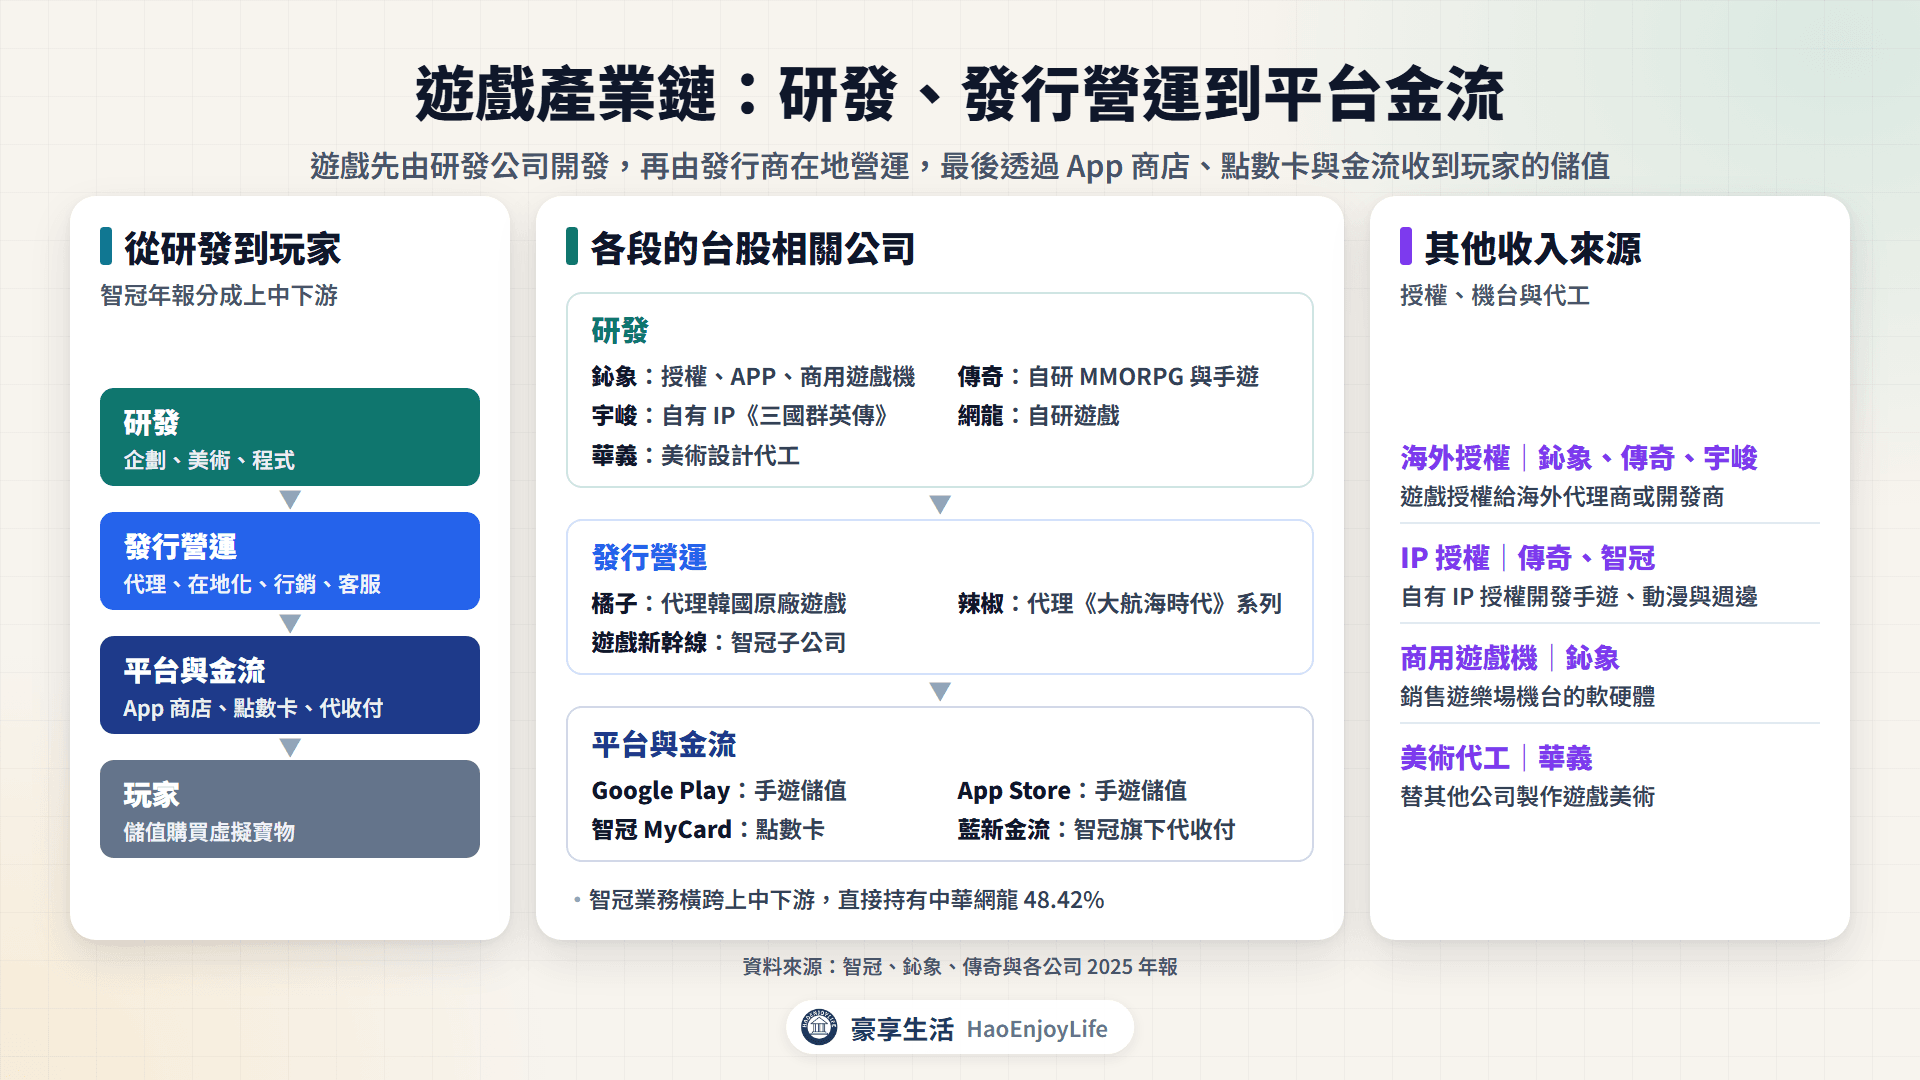Click 鈊象：授權、APP、商用遊戲機 line

click(x=753, y=376)
